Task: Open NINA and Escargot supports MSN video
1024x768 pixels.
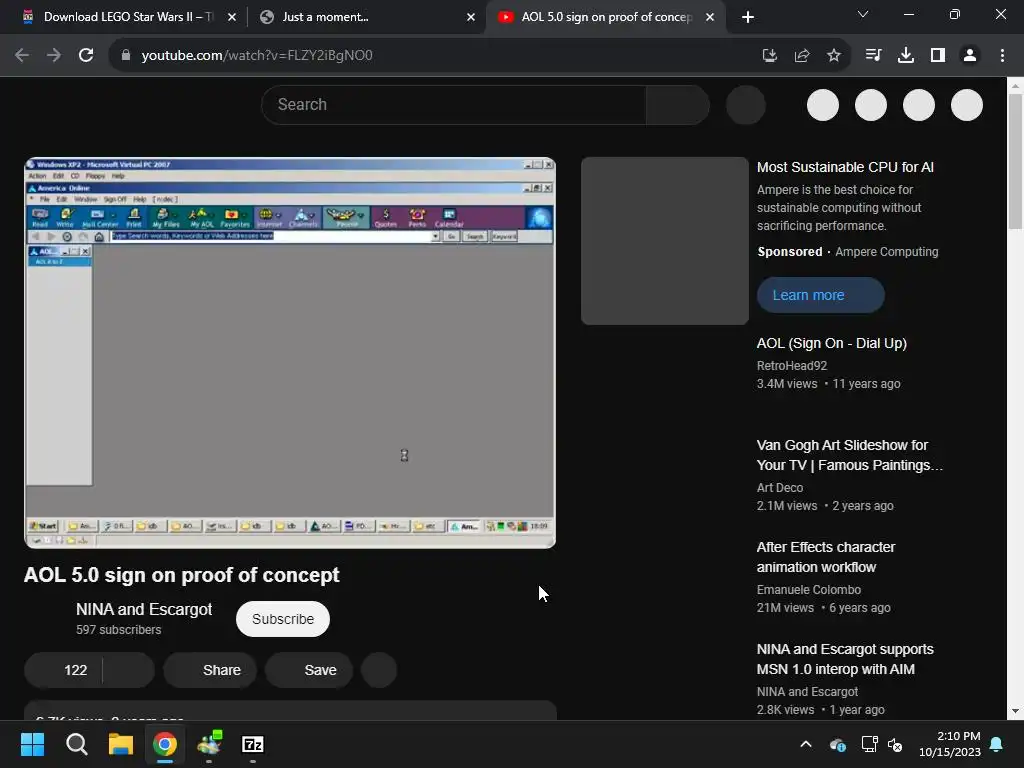Action: [845, 659]
